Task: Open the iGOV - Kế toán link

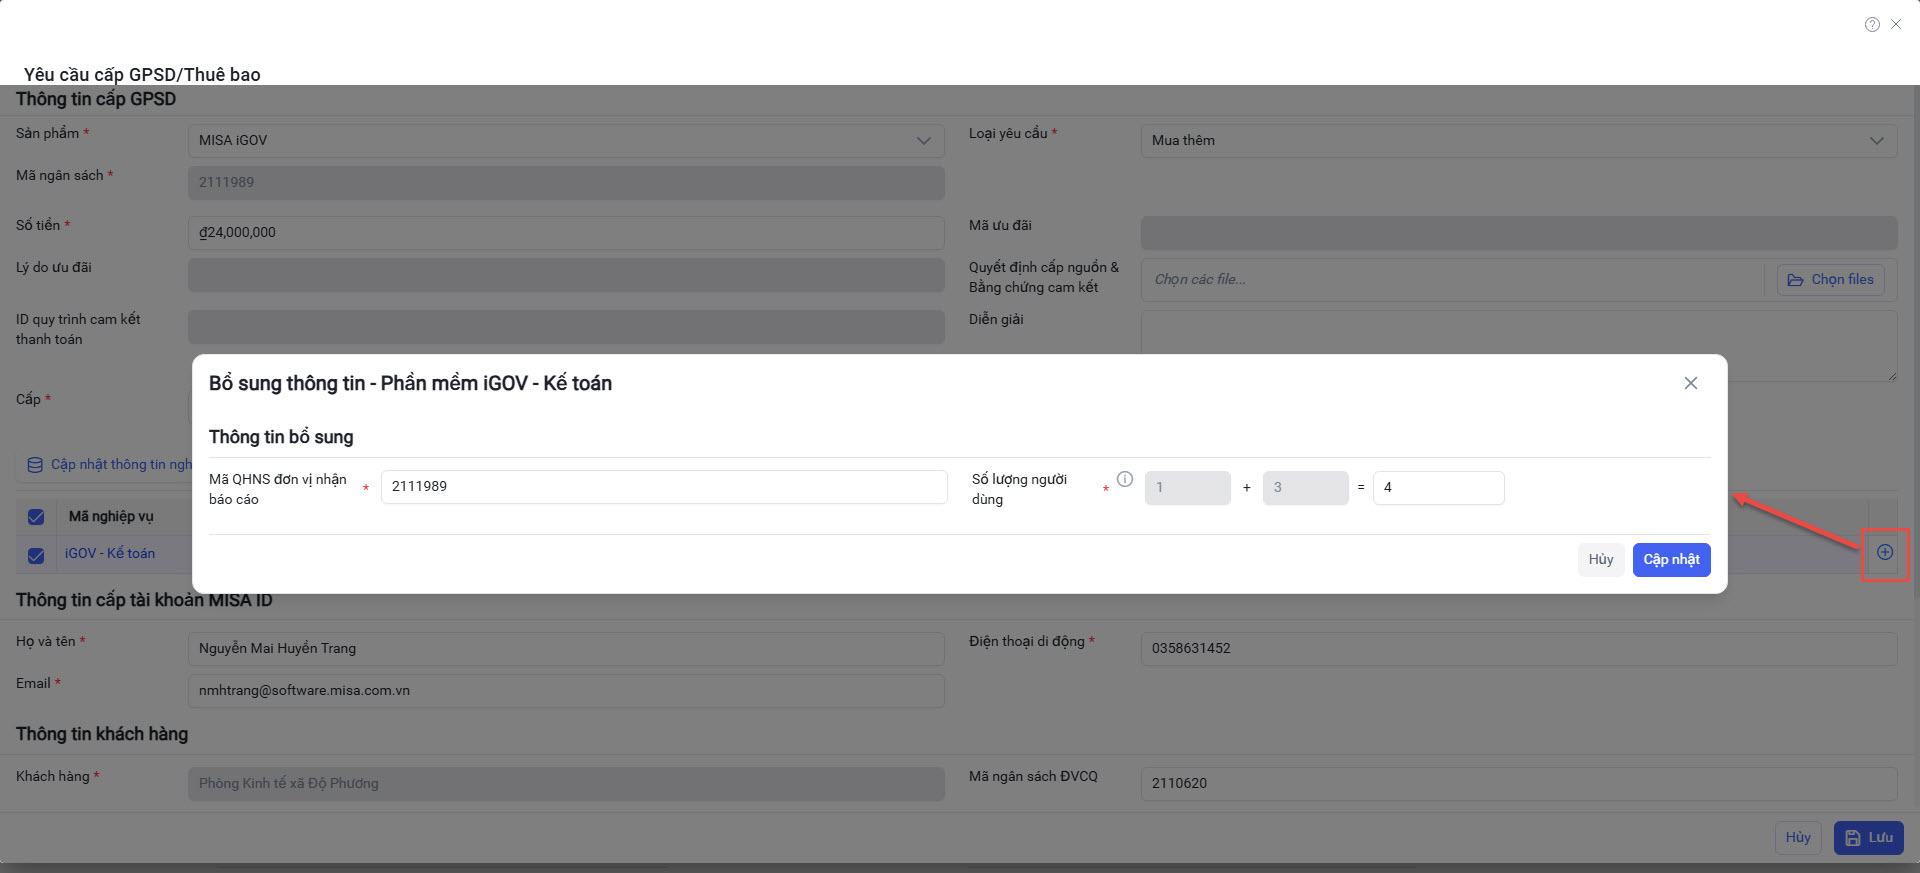Action: (x=110, y=553)
